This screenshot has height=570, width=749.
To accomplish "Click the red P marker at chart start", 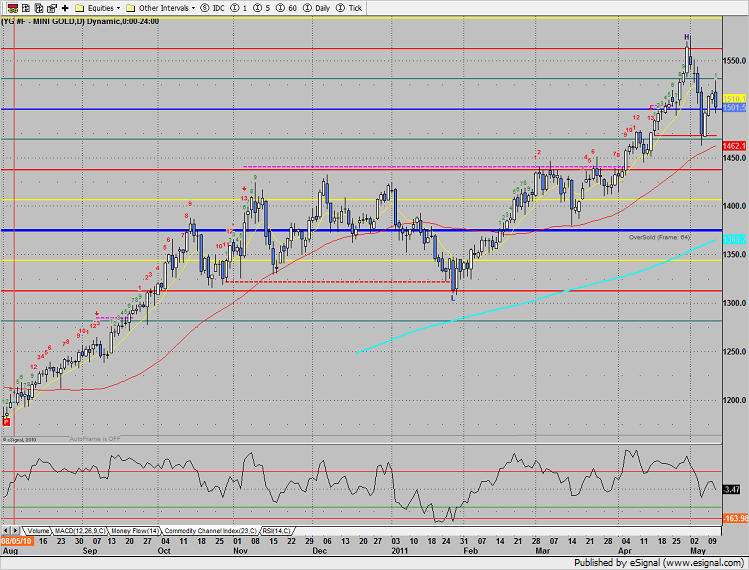I will (x=6, y=421).
